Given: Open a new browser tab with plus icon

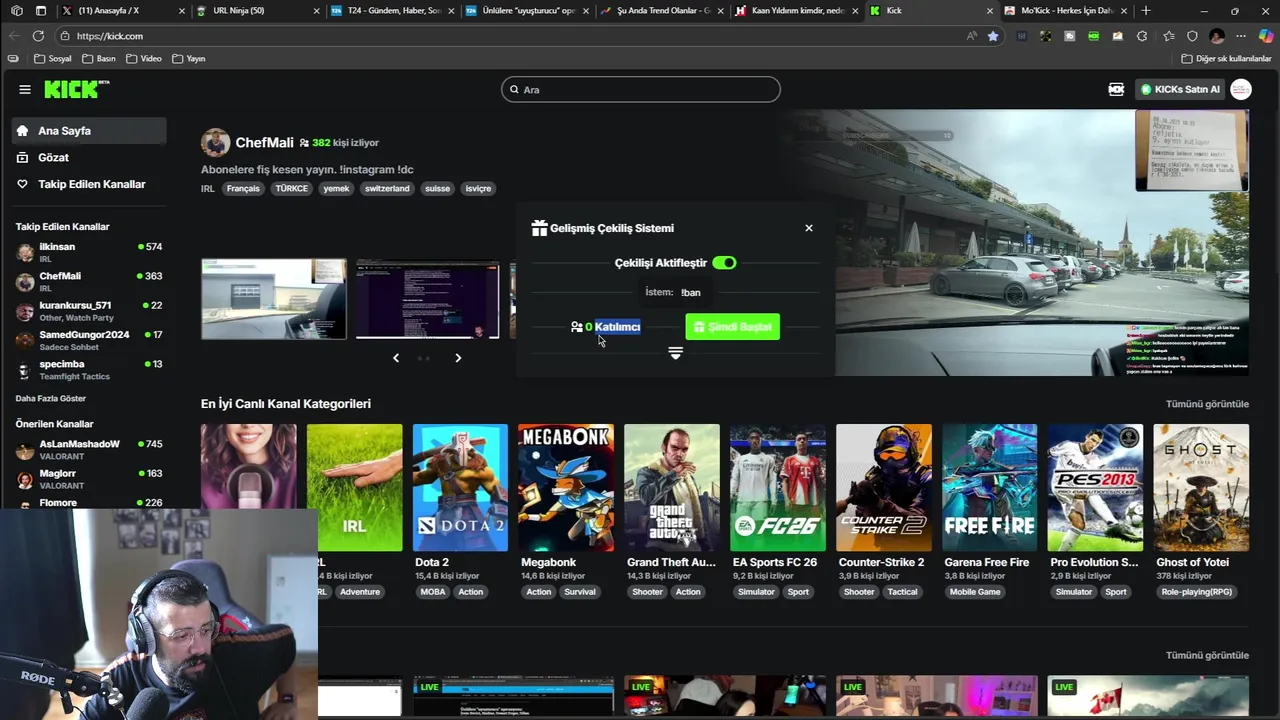Looking at the screenshot, I should point(1146,11).
